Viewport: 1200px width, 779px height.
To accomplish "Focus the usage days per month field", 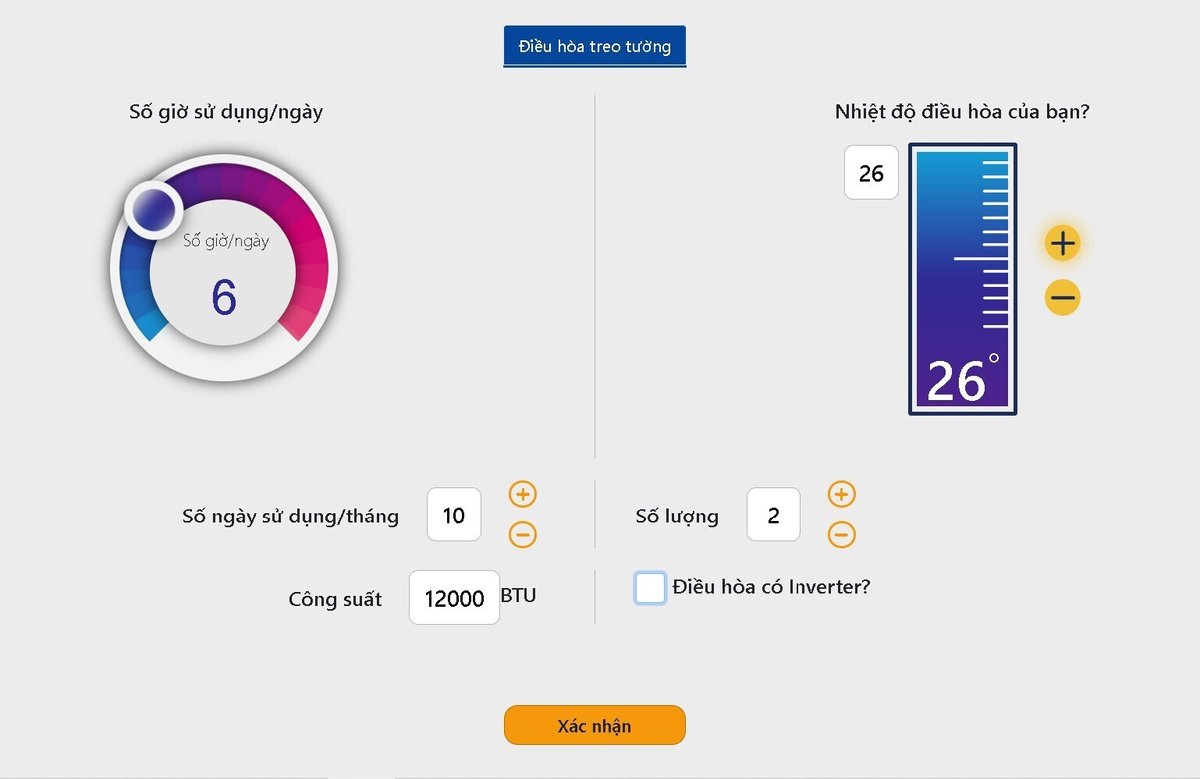I will (x=454, y=515).
